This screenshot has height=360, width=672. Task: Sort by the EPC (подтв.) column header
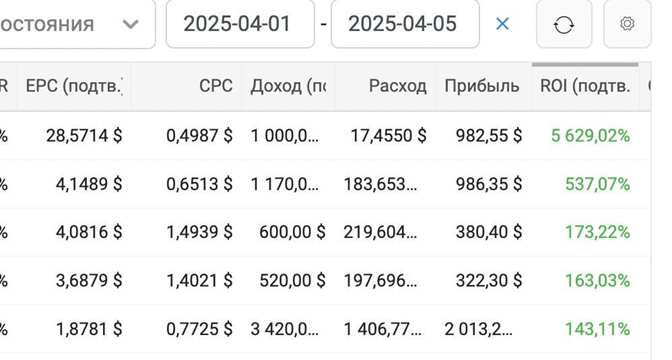(x=74, y=86)
